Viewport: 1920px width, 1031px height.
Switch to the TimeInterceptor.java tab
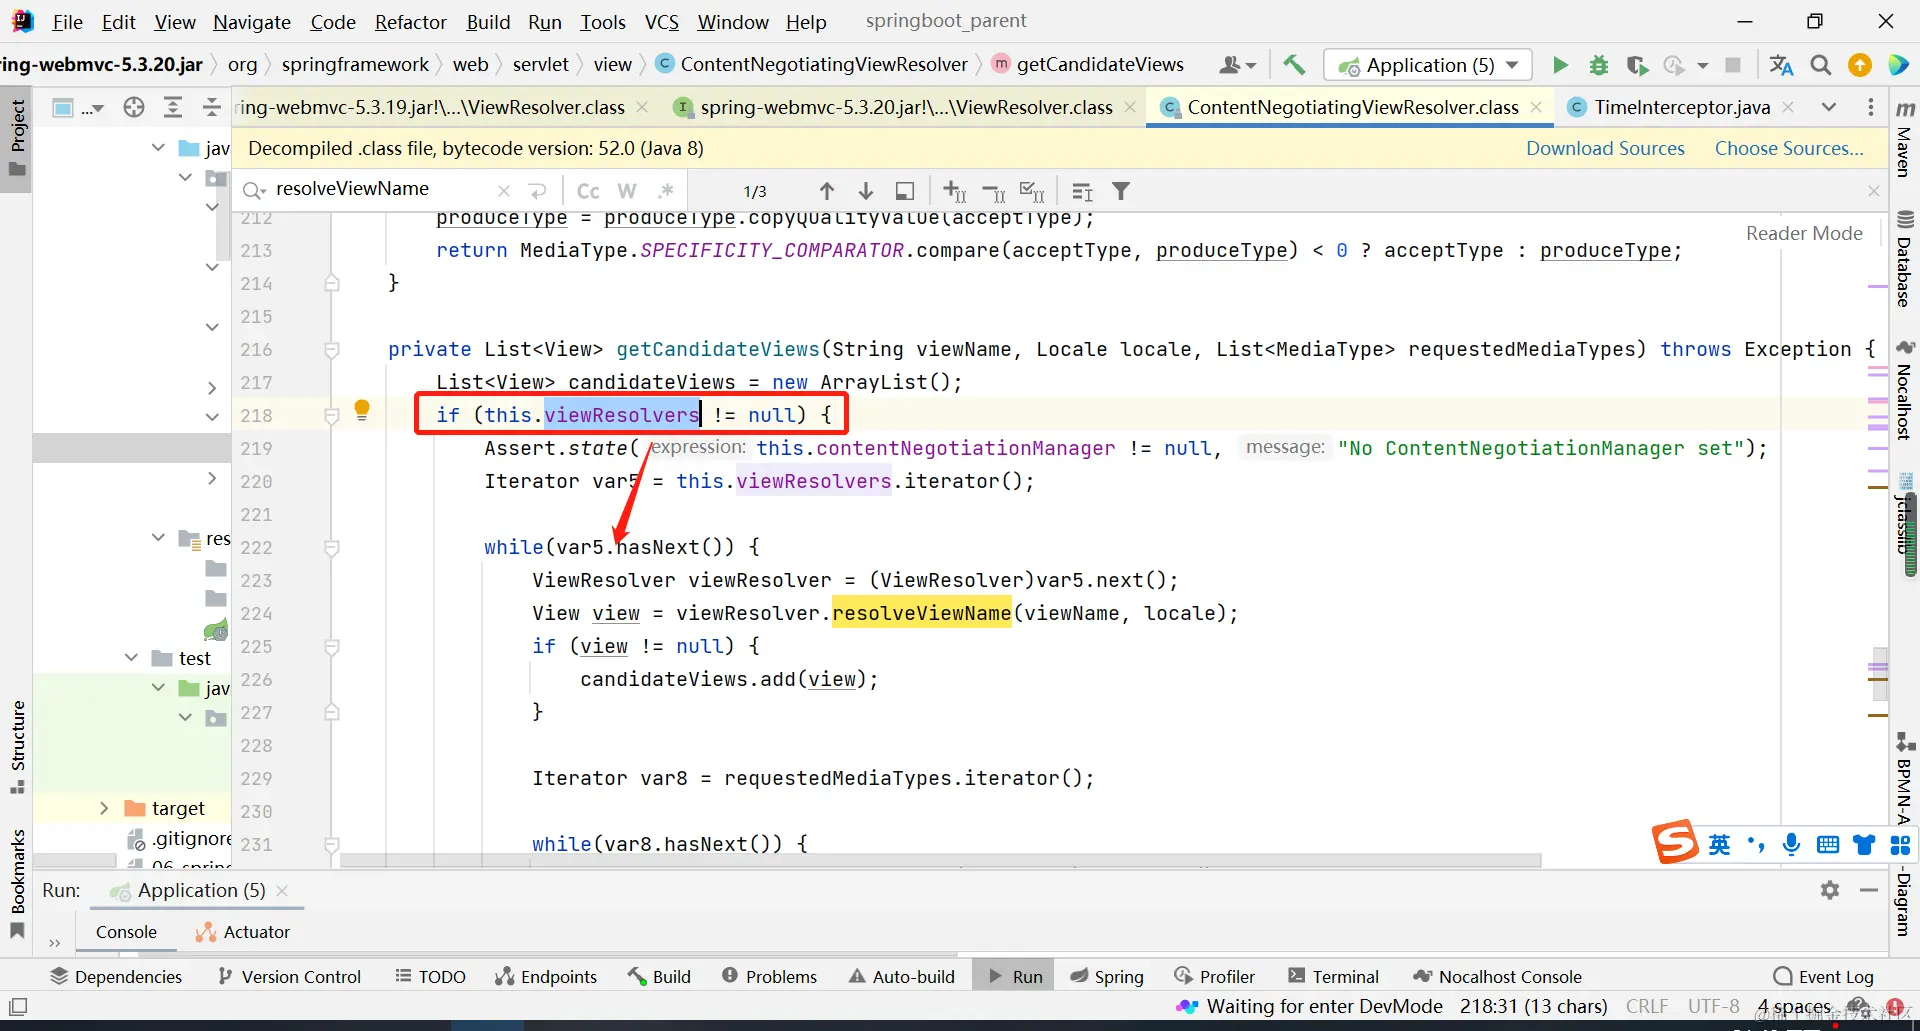tap(1681, 107)
